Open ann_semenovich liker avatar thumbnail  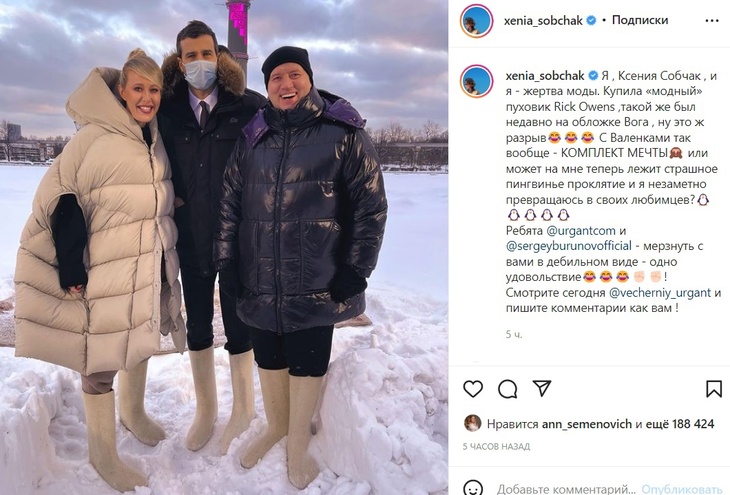(473, 423)
